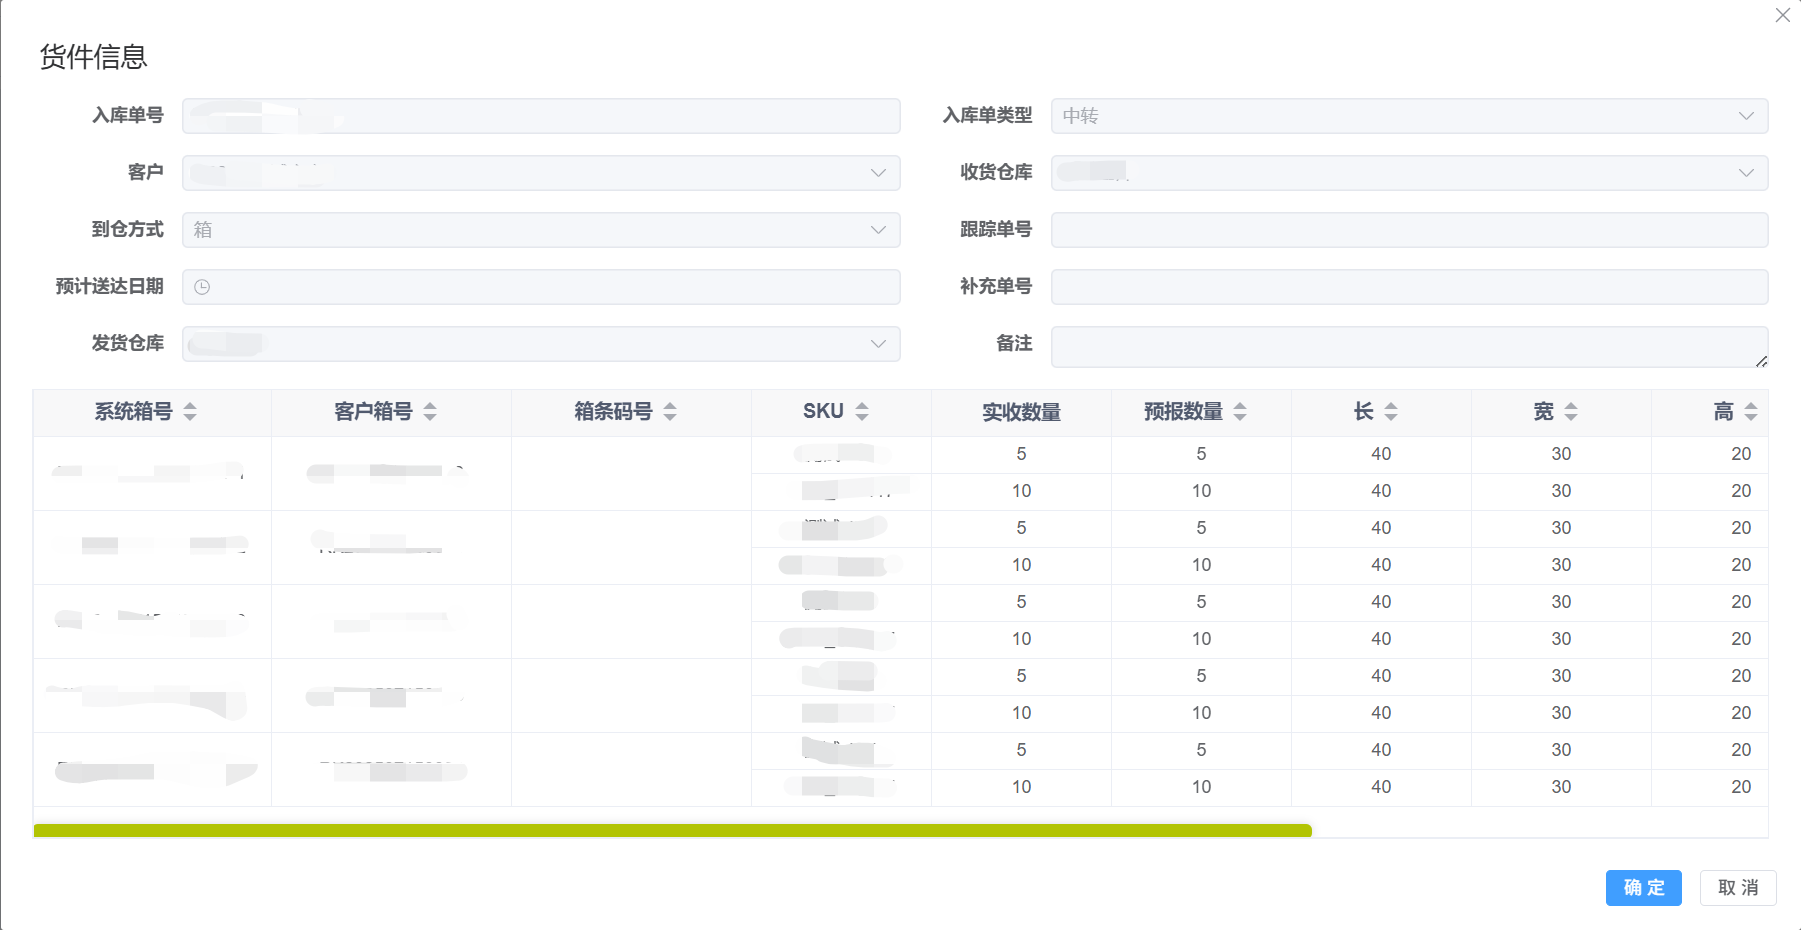Sort by 预报数量 using sort arrows
Screen dimensions: 1801x930
(1240, 411)
